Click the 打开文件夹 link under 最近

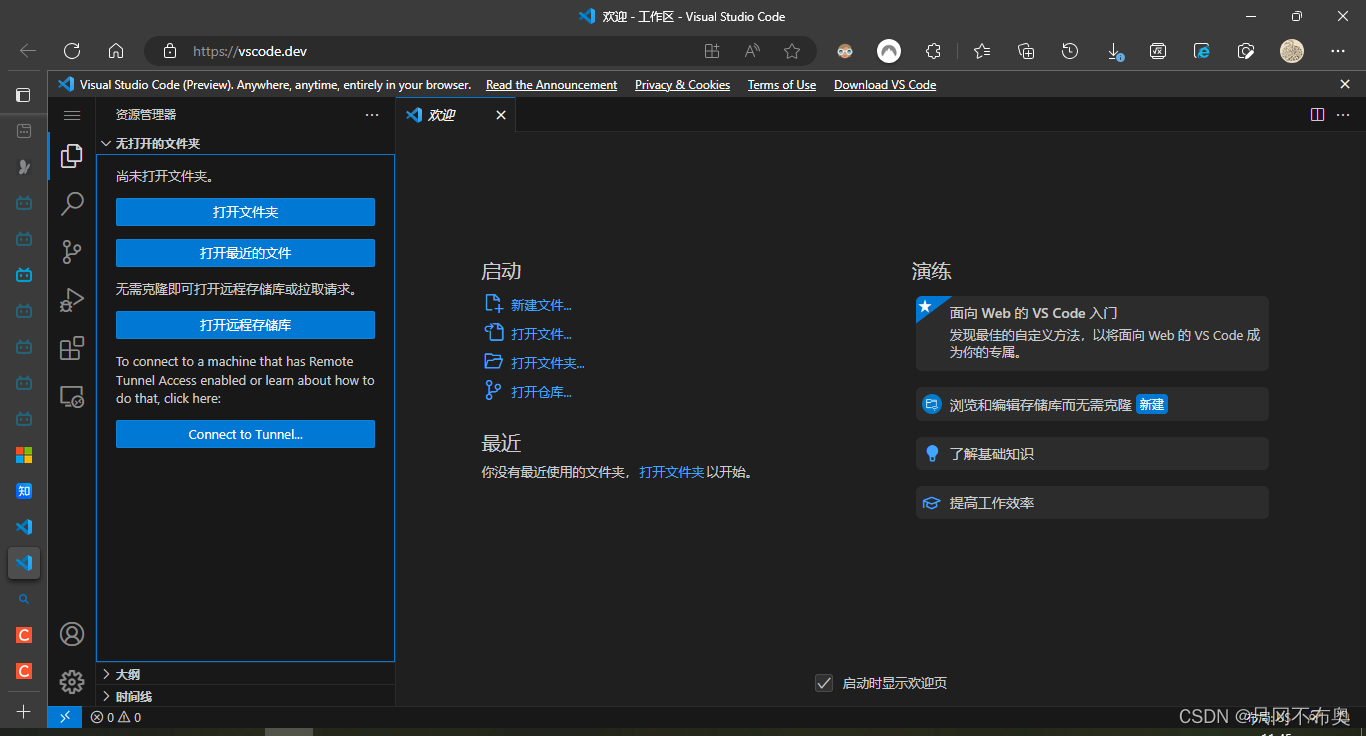[672, 472]
